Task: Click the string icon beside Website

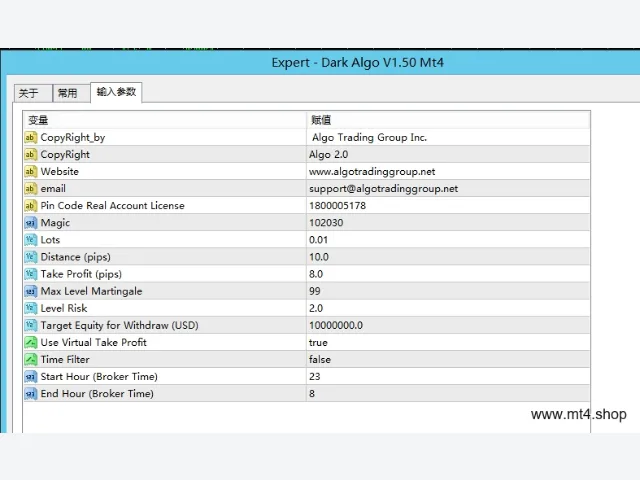Action: 31,172
